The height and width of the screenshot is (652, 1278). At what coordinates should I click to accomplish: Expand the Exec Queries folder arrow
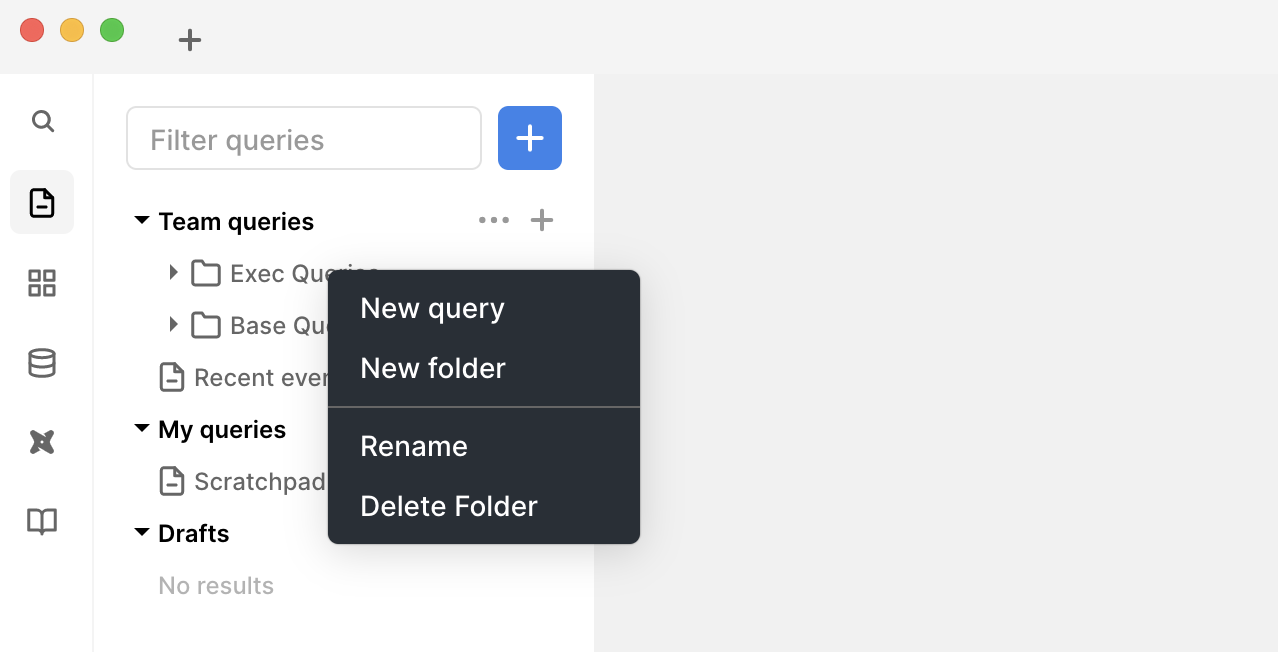[x=173, y=272]
